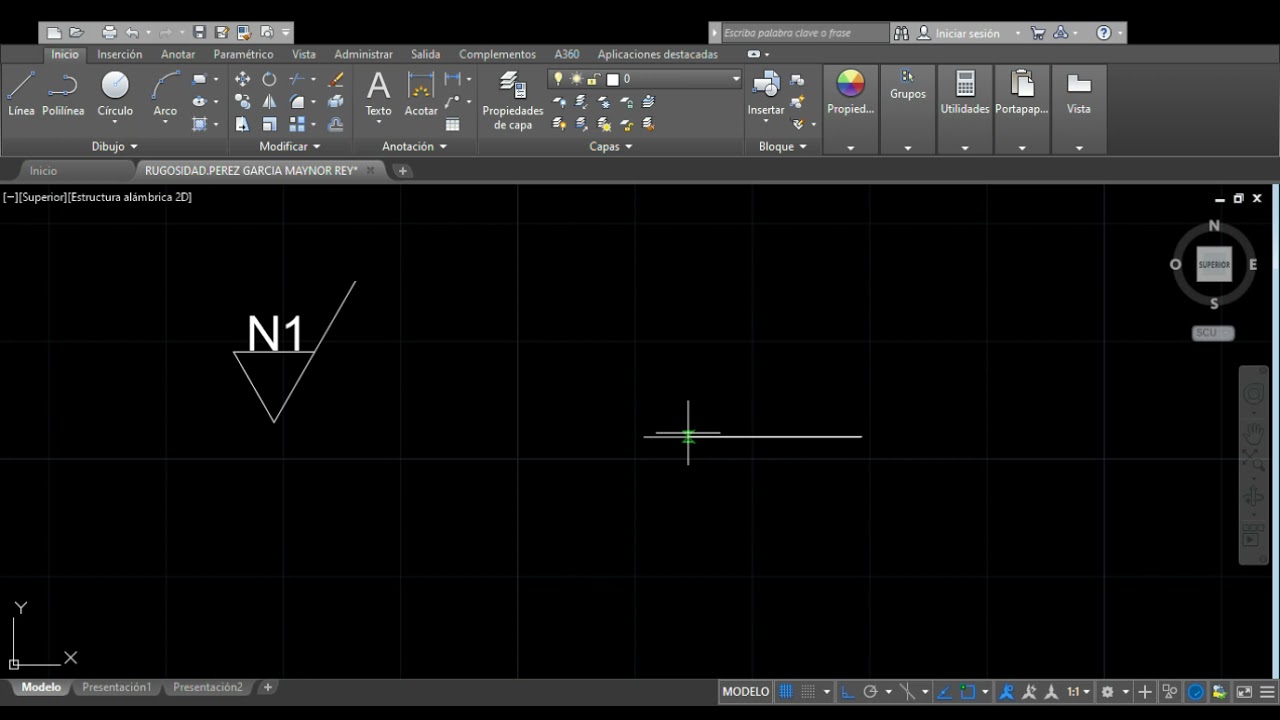Toggle polar tracking in status bar

pos(870,691)
